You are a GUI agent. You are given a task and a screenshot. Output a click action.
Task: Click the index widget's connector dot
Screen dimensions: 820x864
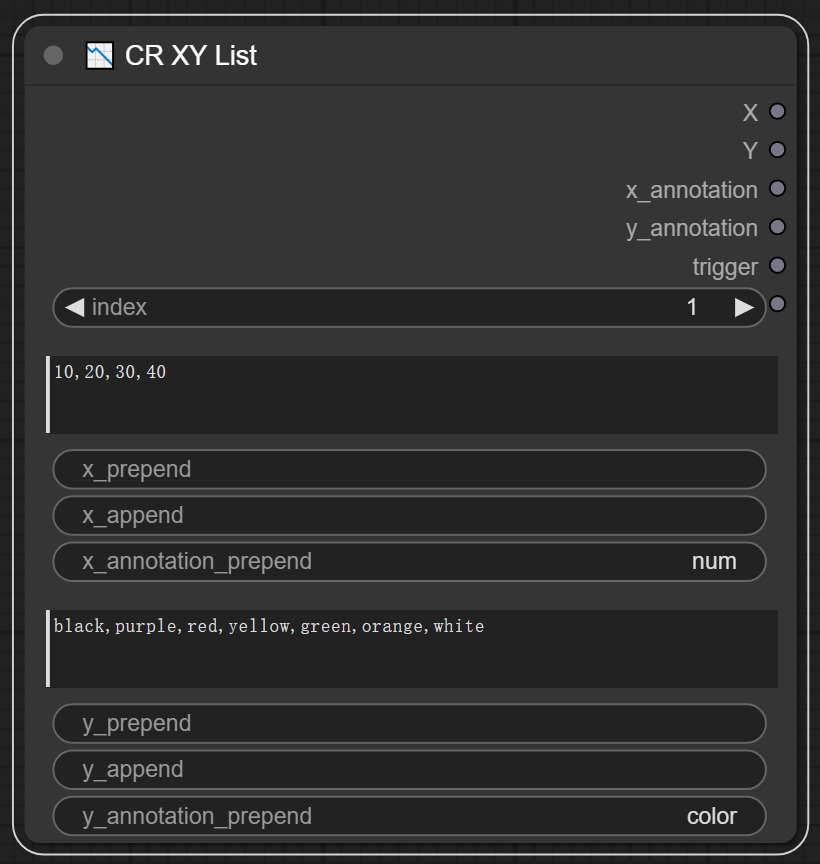click(777, 304)
